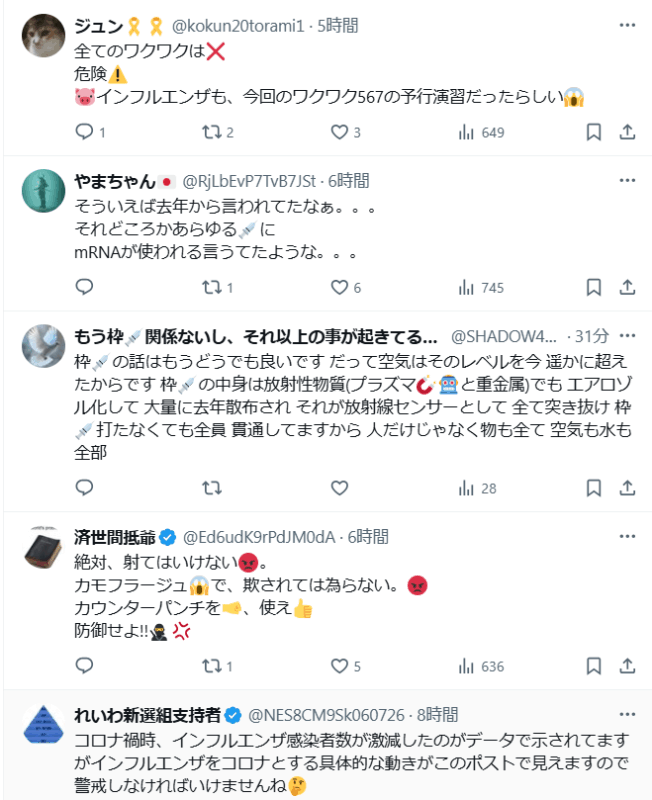Open more options on the SHADOW4 tweet
Image resolution: width=652 pixels, height=800 pixels.
(x=627, y=334)
